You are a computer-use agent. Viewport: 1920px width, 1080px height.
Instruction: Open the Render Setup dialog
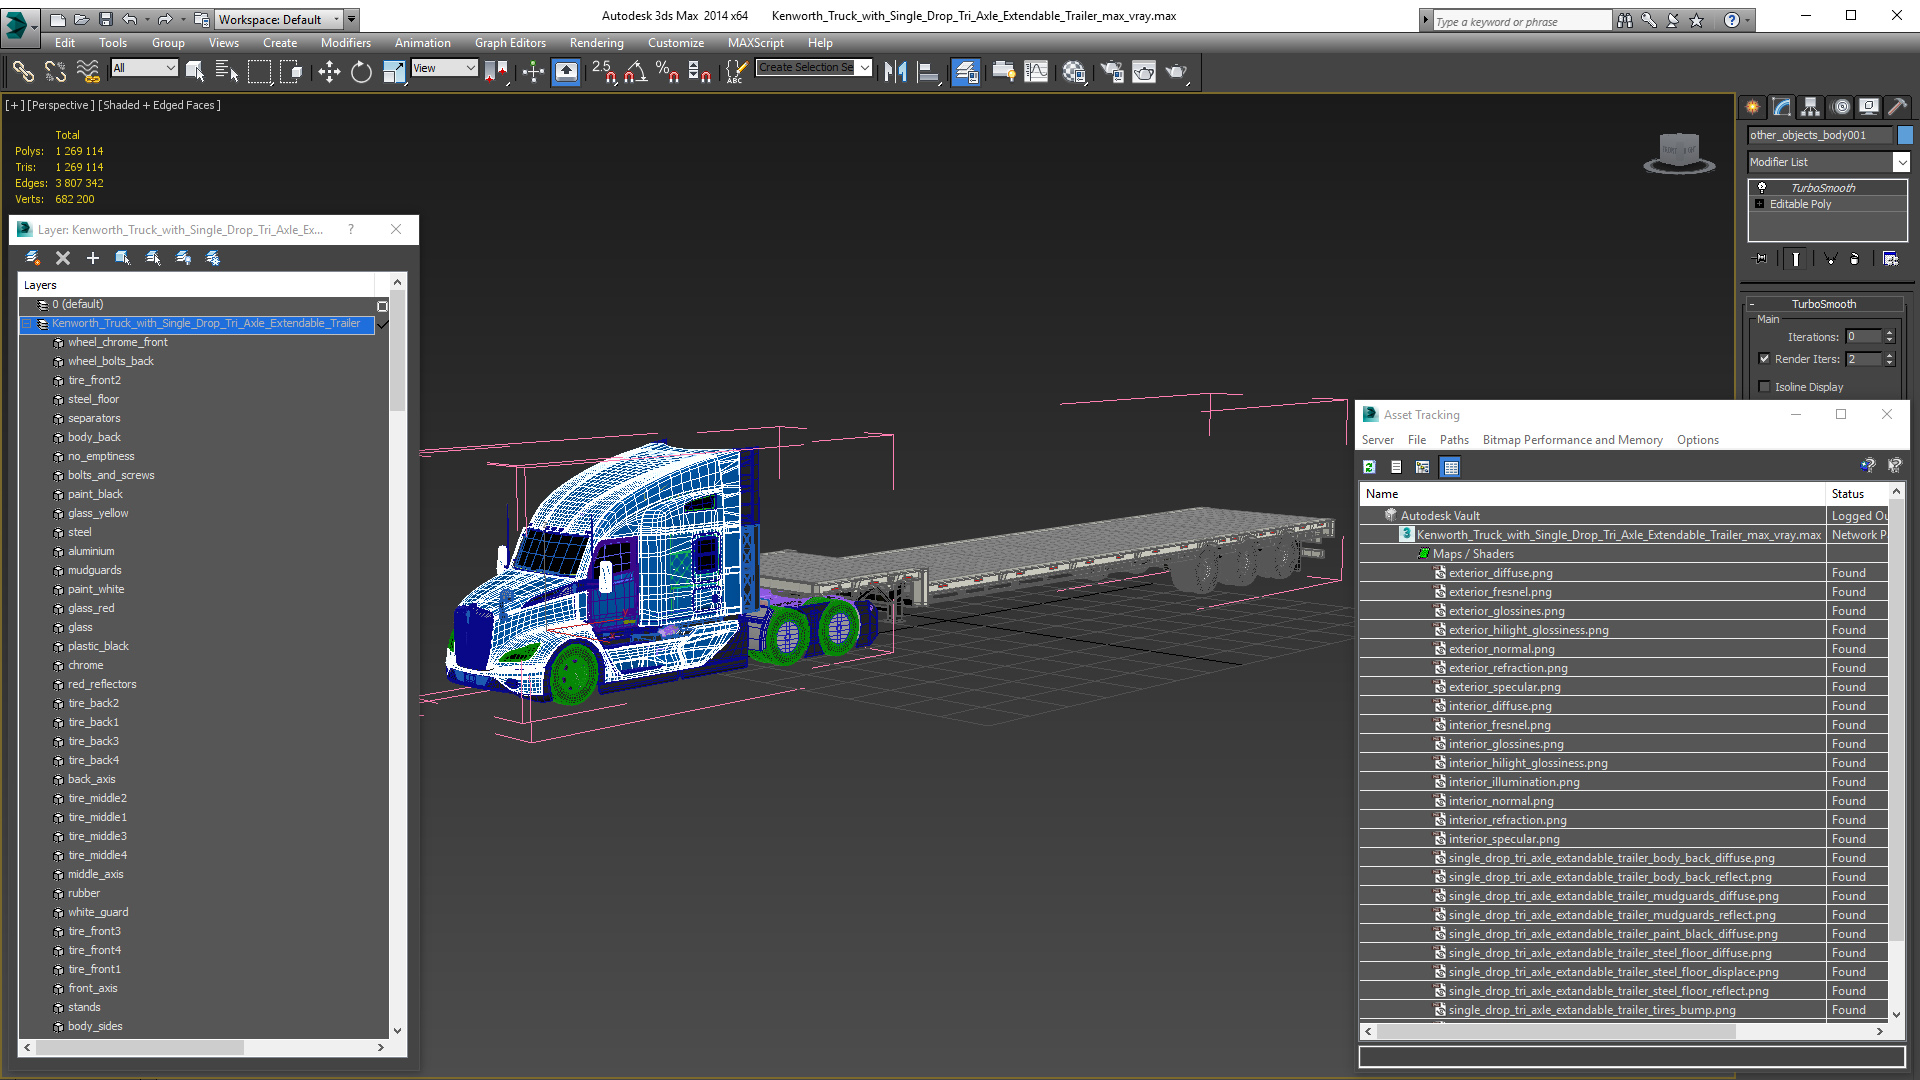tap(1112, 71)
